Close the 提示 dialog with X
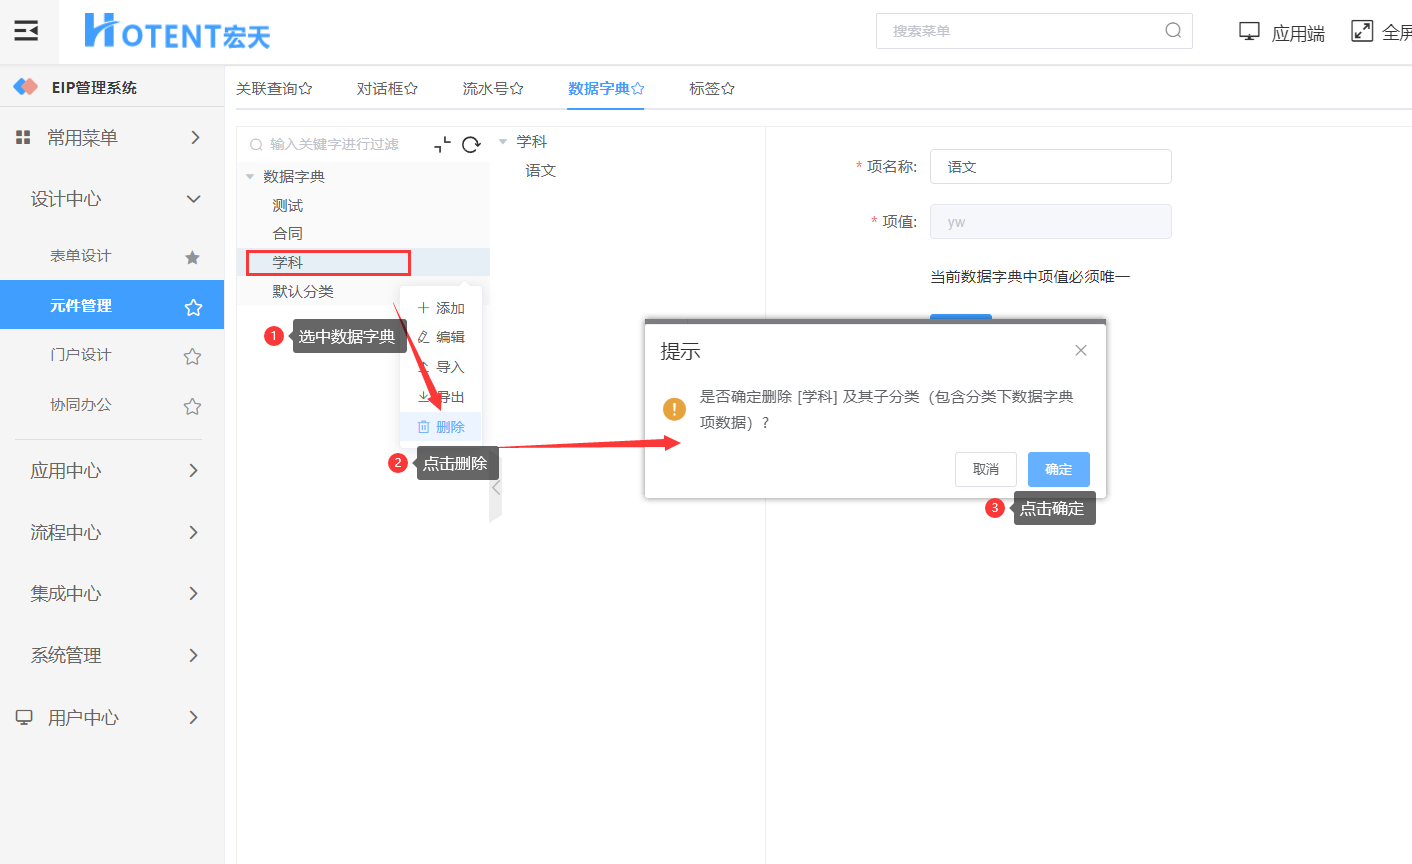This screenshot has width=1412, height=864. (x=1081, y=350)
